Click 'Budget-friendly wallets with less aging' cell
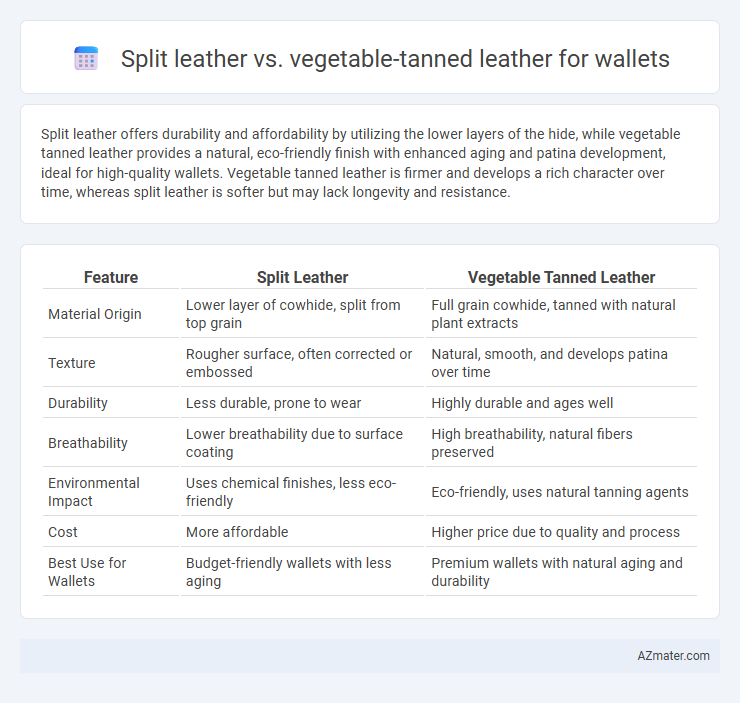 (x=289, y=572)
